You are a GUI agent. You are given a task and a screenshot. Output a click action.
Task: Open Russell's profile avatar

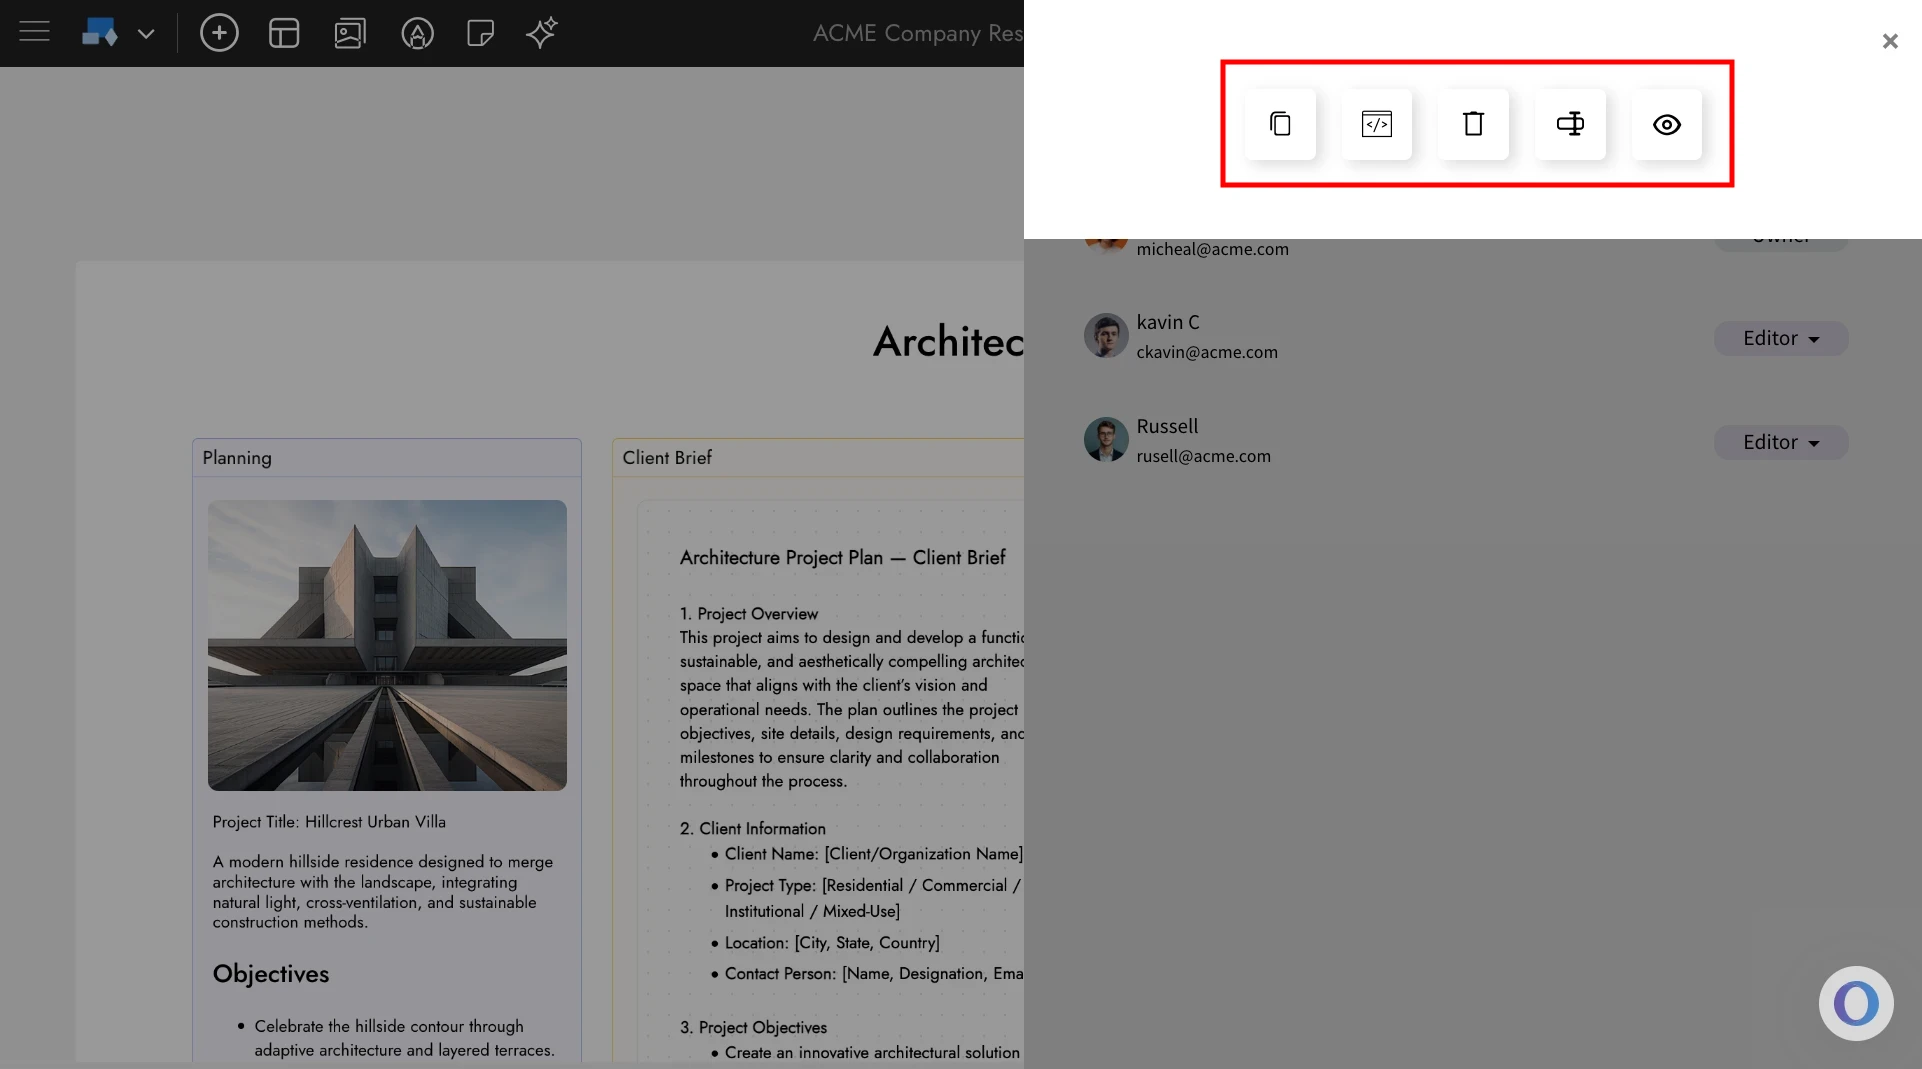click(1105, 440)
